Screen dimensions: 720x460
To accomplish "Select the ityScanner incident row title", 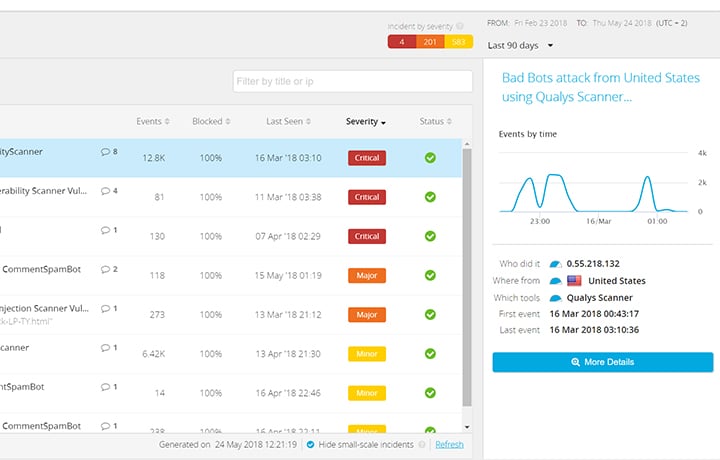I will [21, 151].
